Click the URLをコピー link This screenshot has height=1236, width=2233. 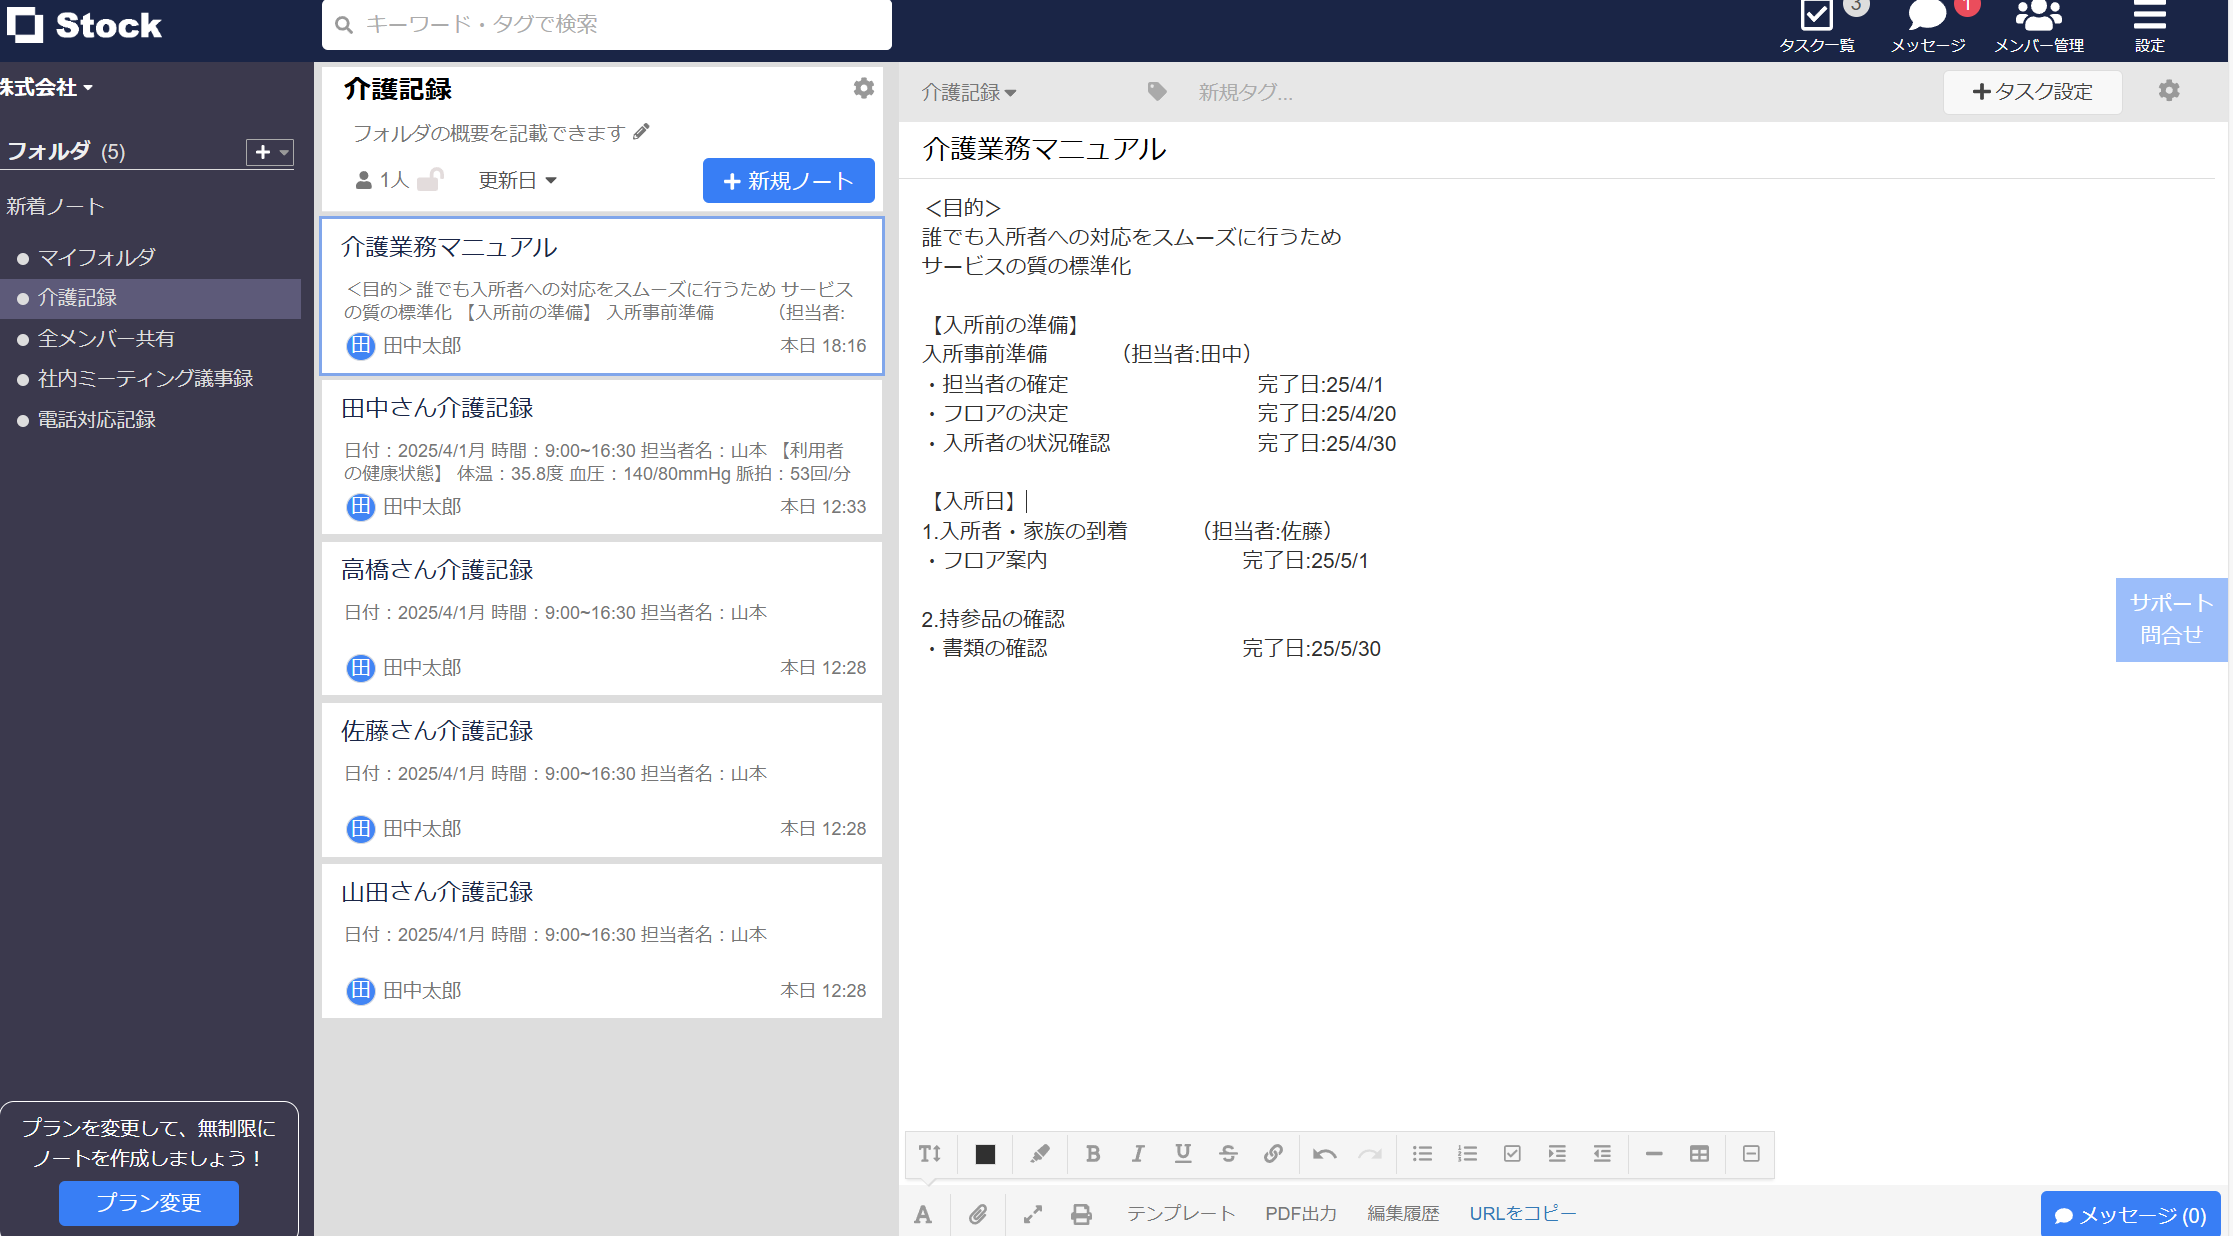[x=1522, y=1213]
